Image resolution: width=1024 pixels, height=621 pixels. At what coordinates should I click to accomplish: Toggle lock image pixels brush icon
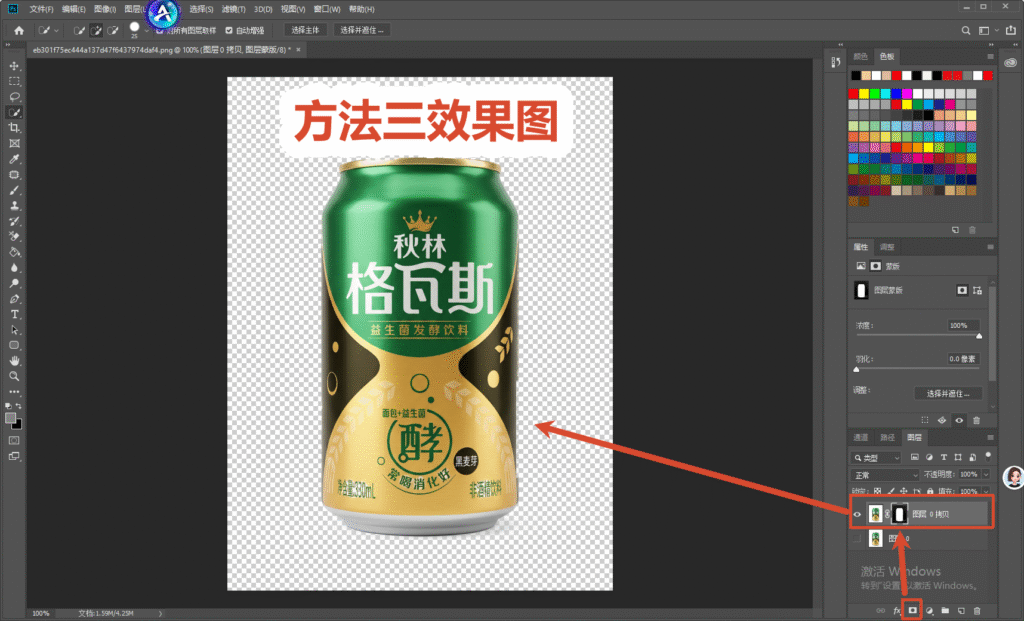891,491
